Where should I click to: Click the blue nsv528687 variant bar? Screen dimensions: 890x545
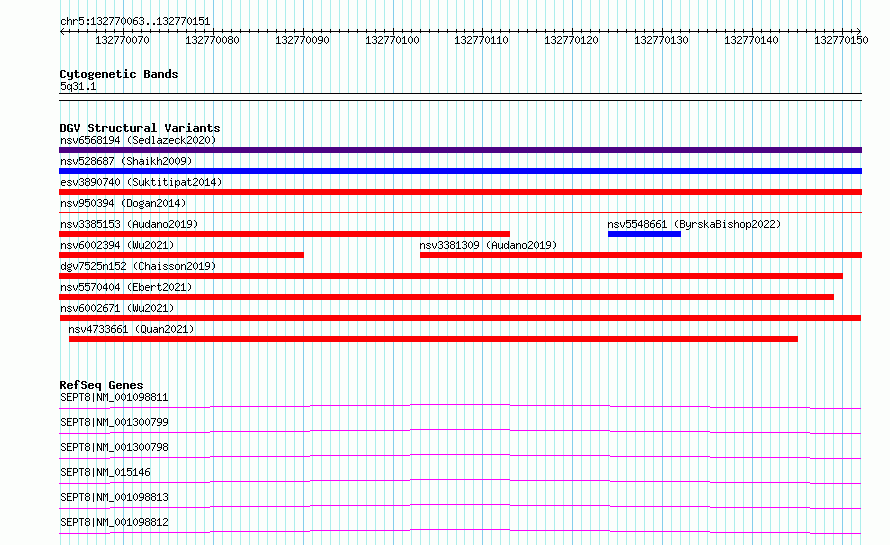(x=460, y=171)
